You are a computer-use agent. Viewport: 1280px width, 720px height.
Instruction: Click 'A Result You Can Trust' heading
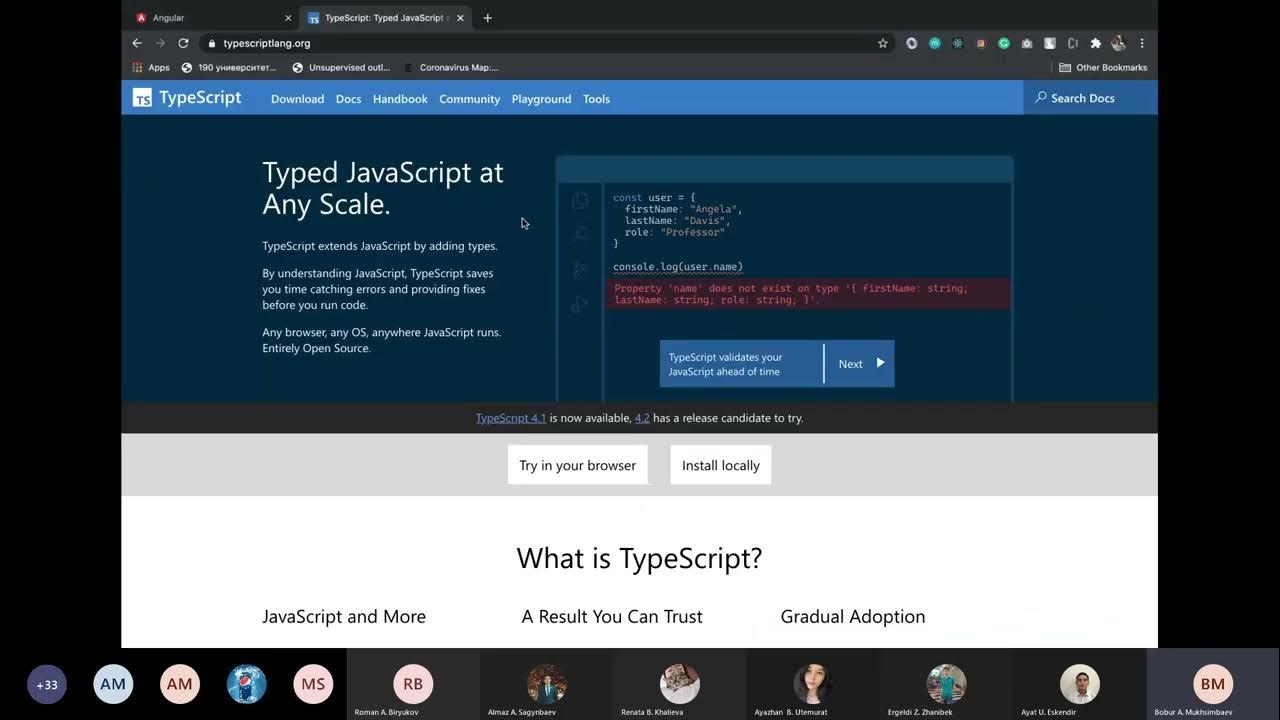coord(612,617)
